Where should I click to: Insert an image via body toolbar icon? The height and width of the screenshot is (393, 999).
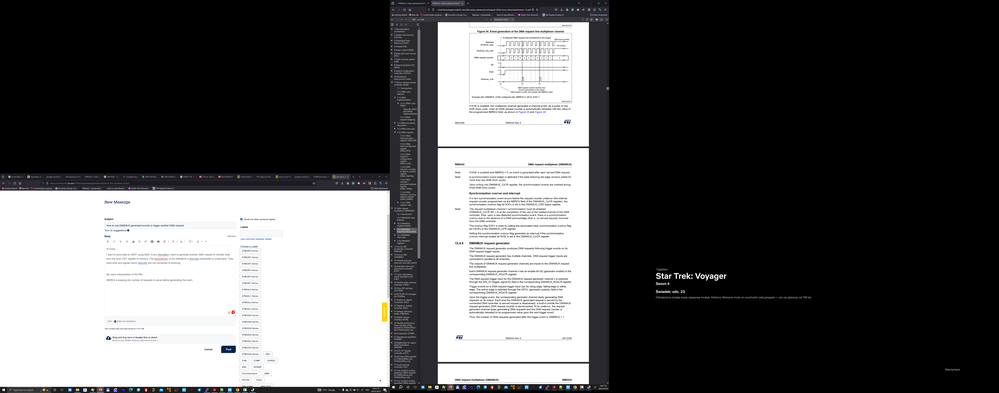click(x=152, y=241)
